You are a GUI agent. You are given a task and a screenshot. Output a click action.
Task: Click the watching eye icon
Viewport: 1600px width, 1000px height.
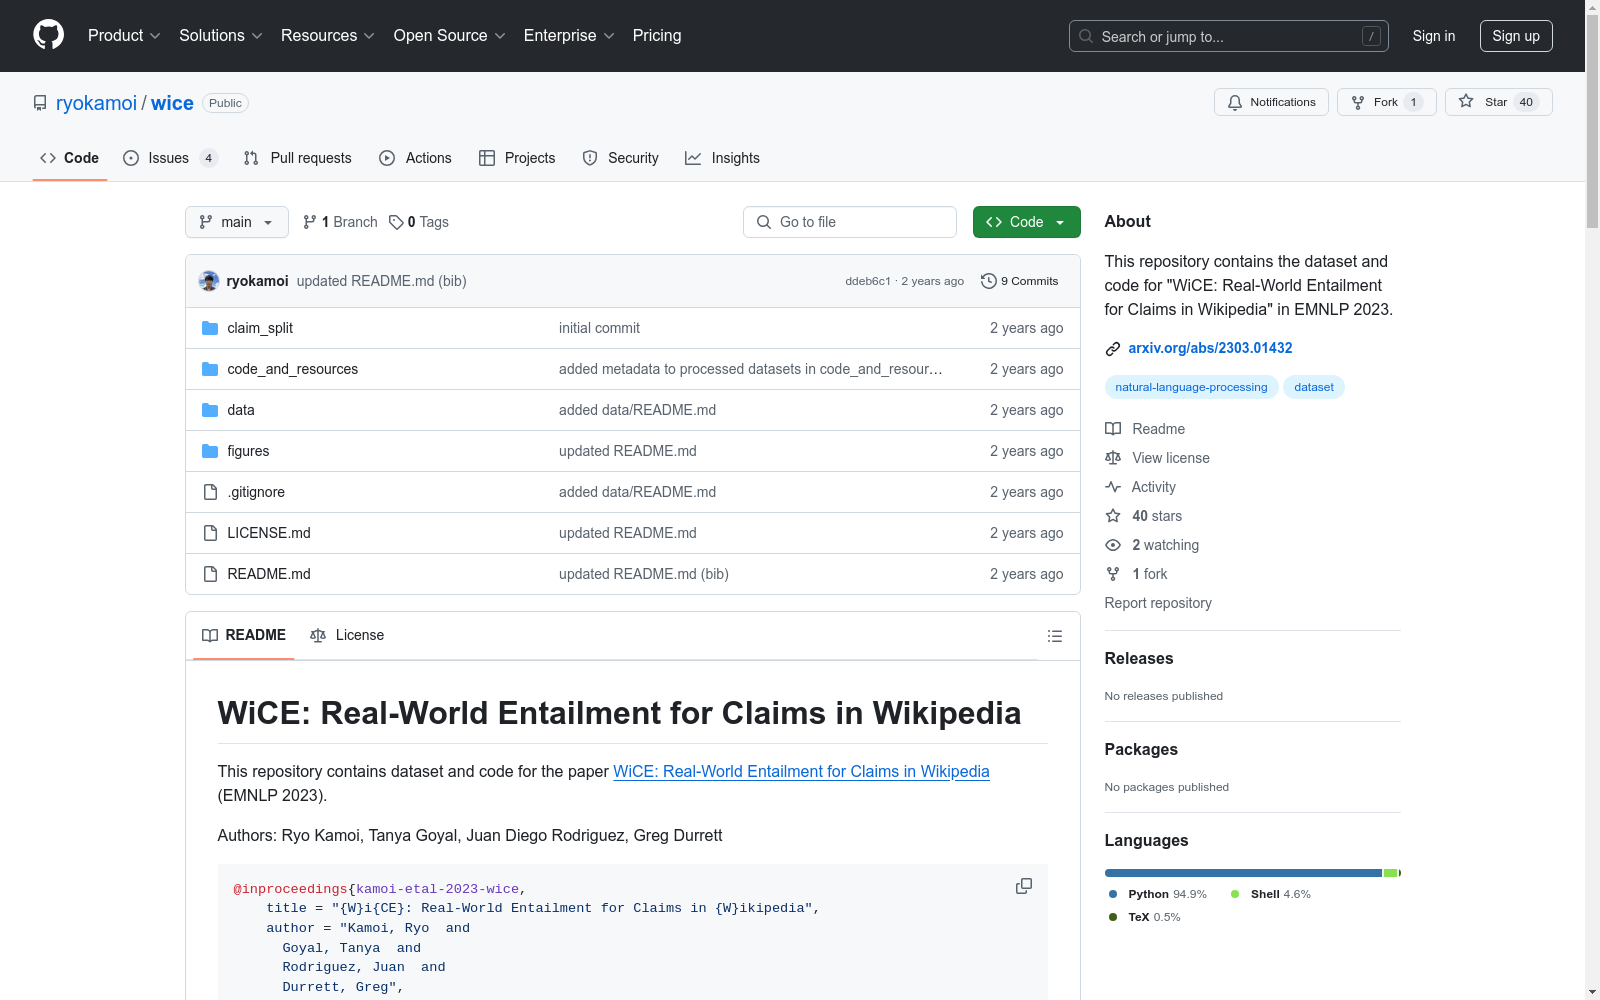[1113, 545]
